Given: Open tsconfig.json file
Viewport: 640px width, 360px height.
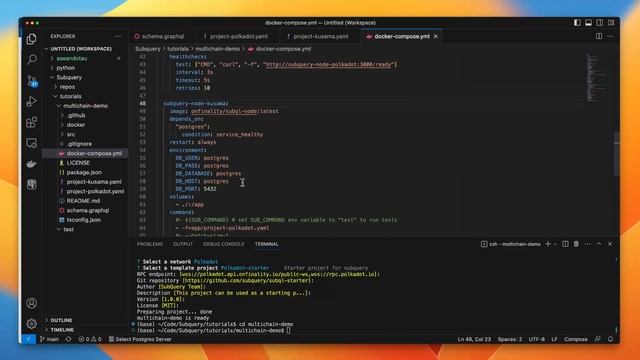Looking at the screenshot, I should (85, 220).
